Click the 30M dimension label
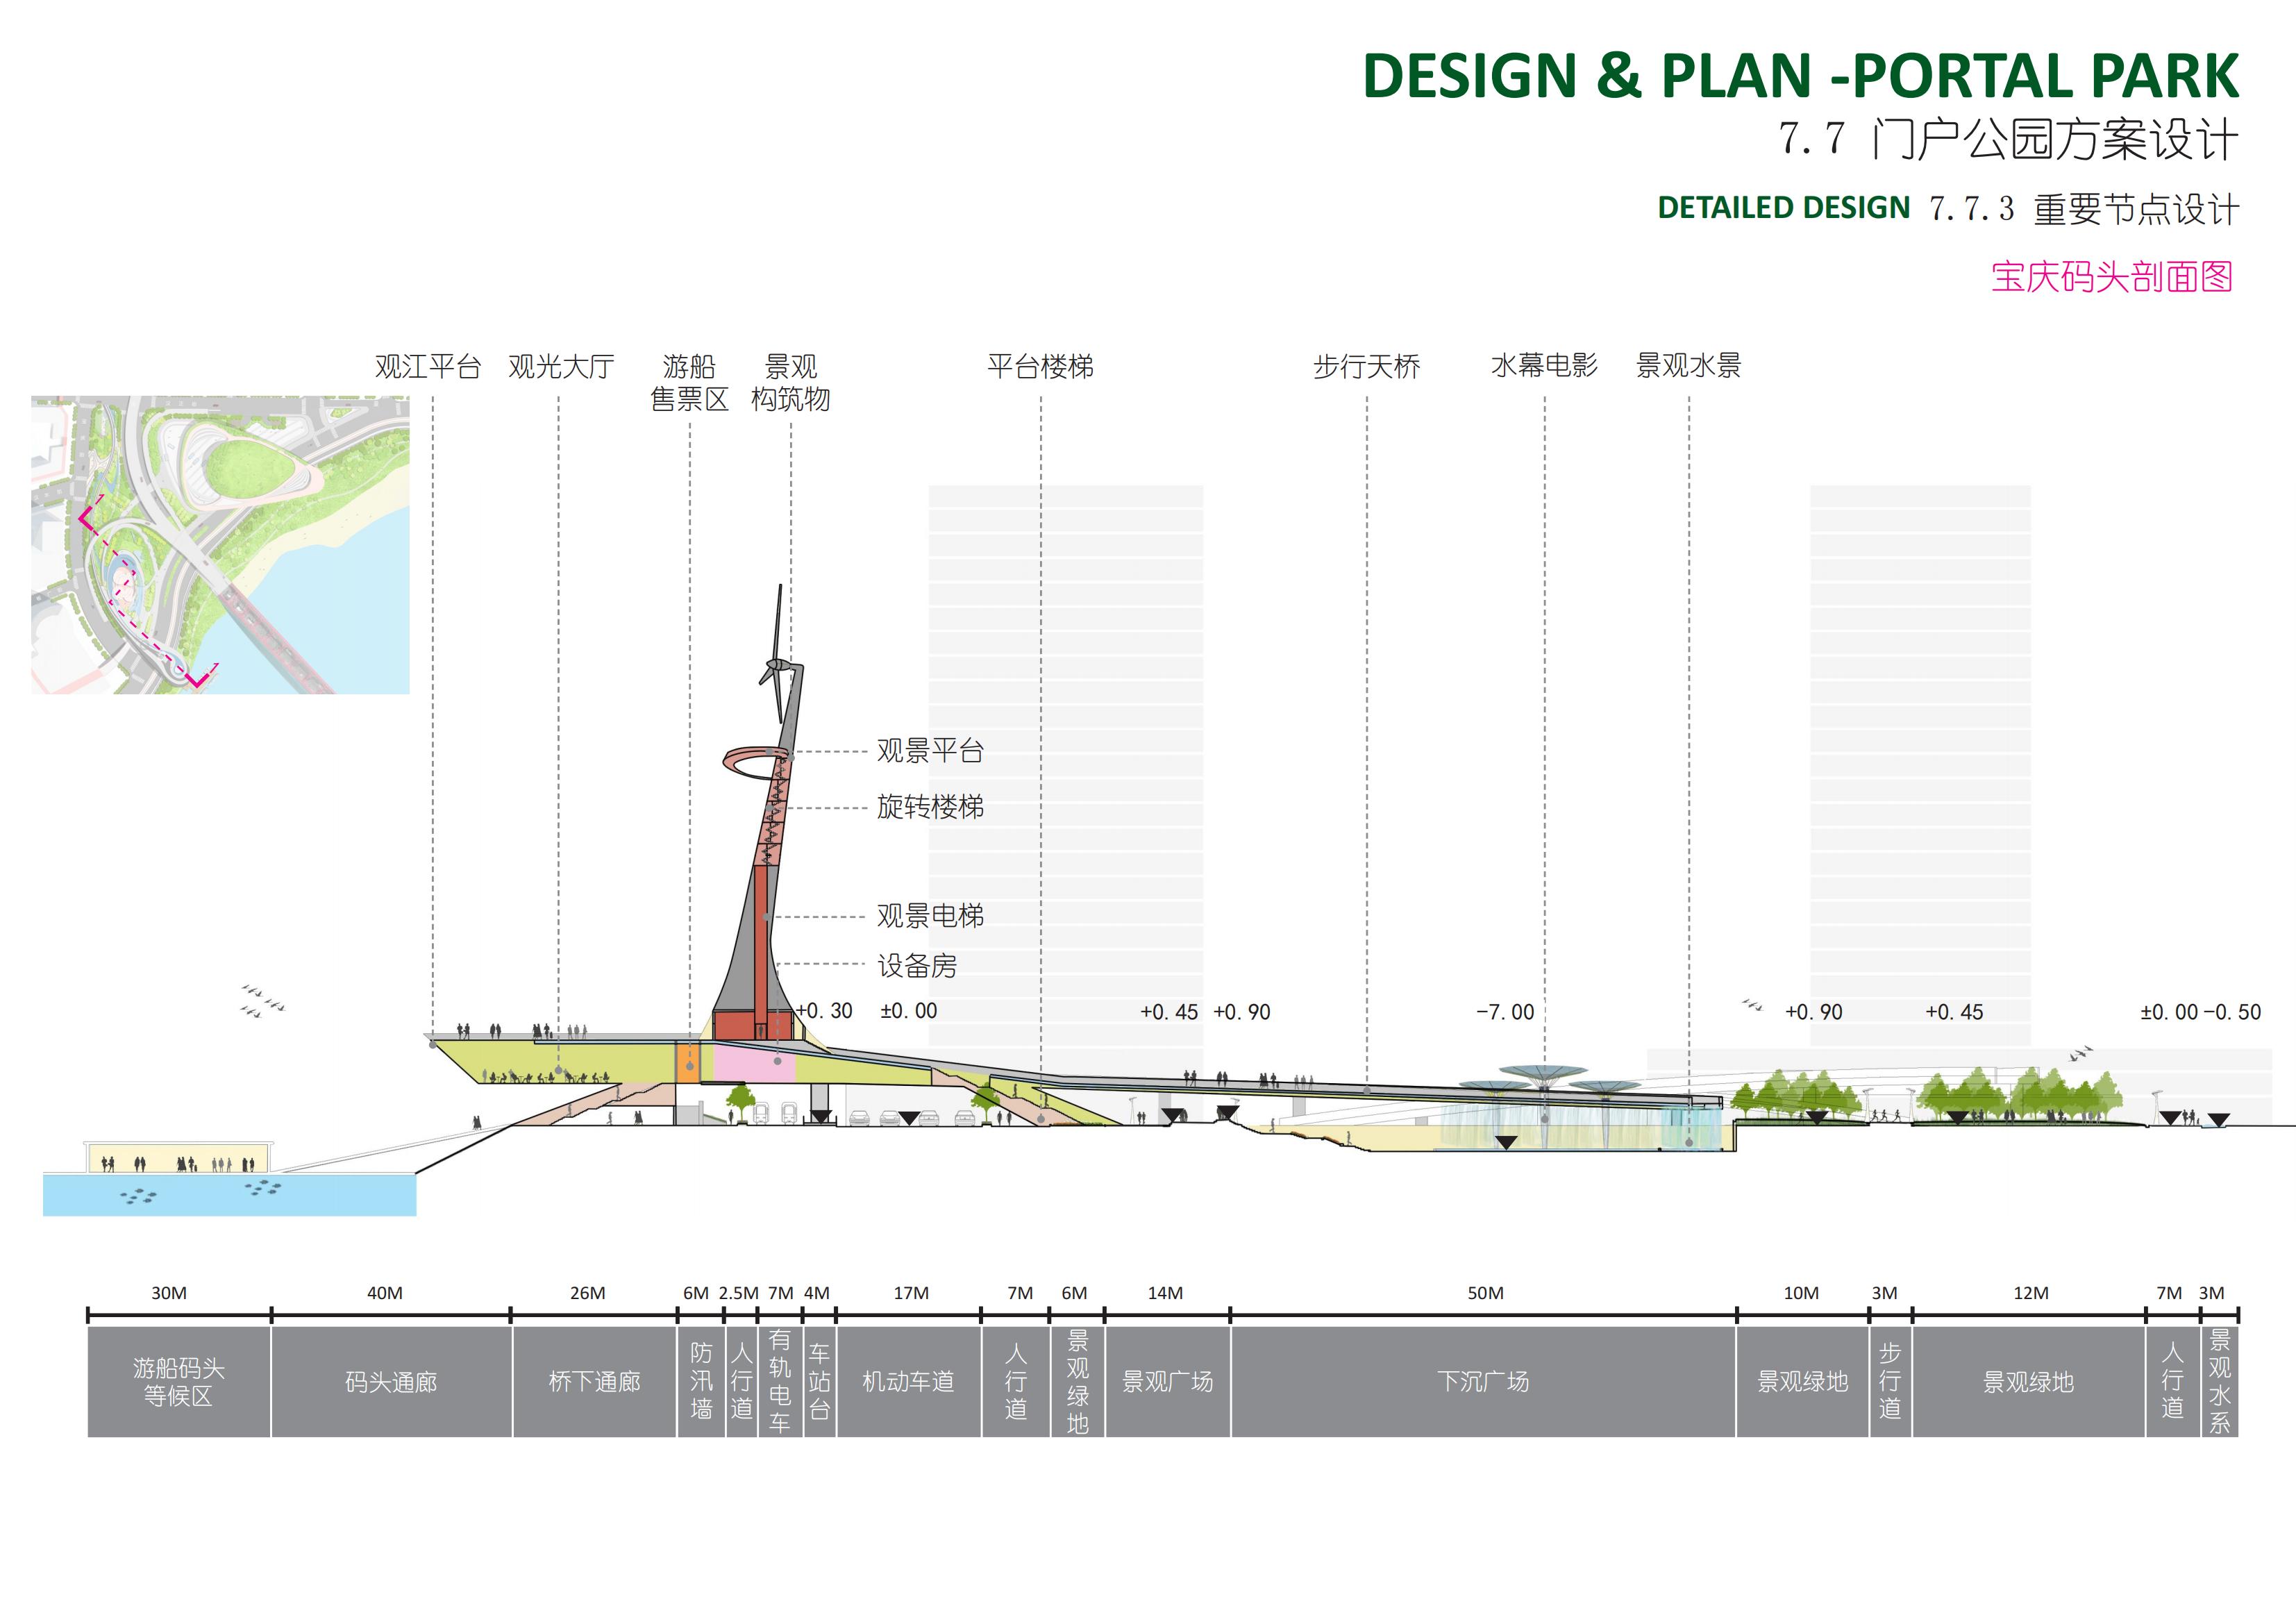This screenshot has width=2296, height=1624. 169,1293
